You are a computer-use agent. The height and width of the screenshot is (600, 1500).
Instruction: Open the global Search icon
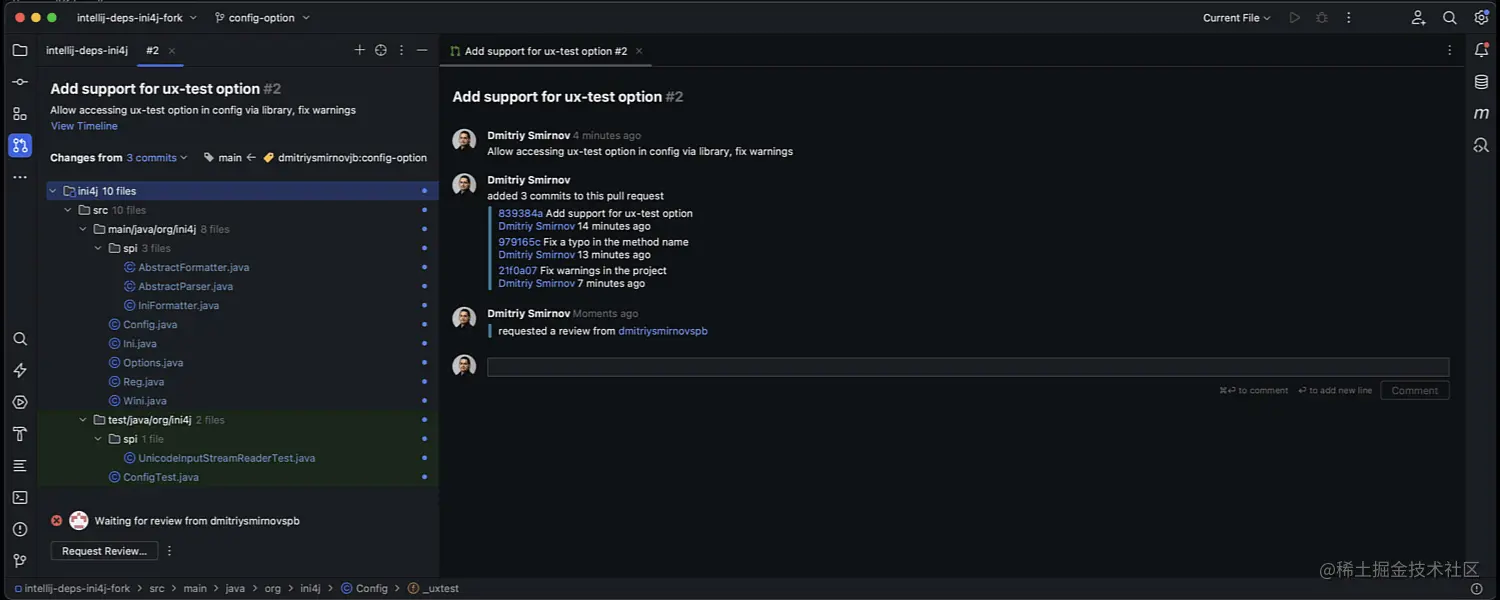pos(1450,17)
